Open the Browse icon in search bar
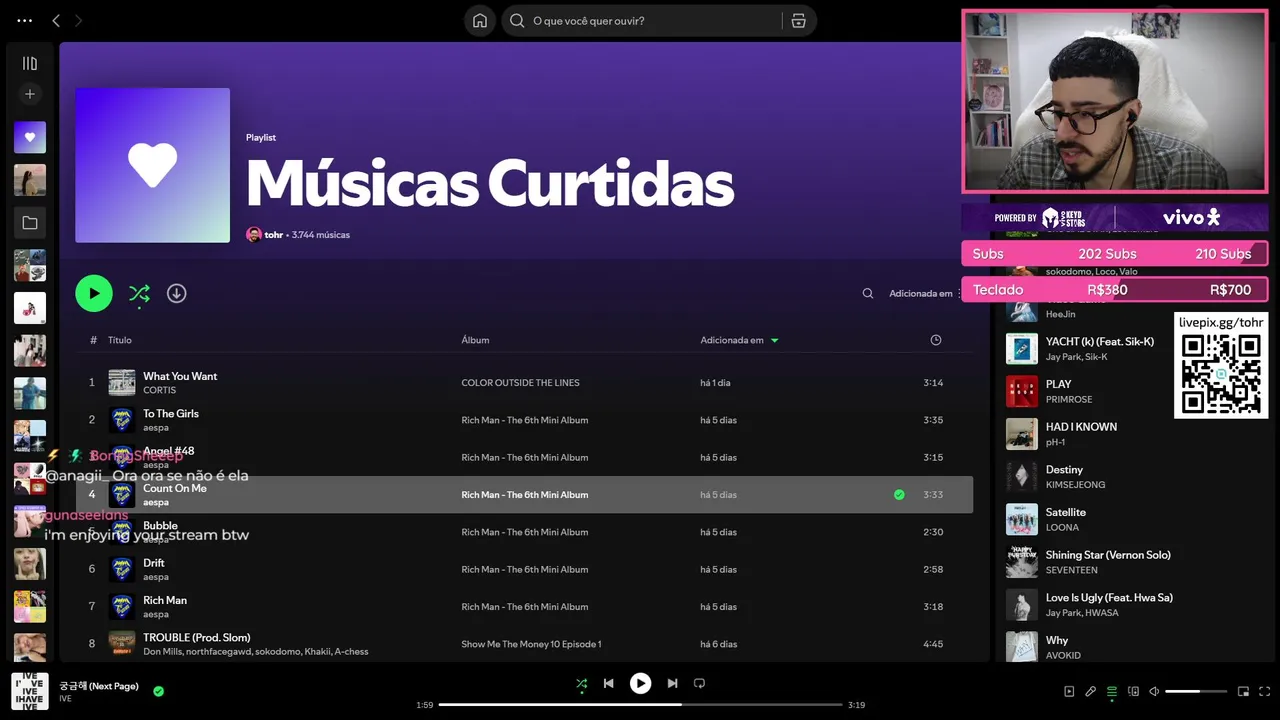Screen dimensions: 1280x720 click(x=798, y=20)
